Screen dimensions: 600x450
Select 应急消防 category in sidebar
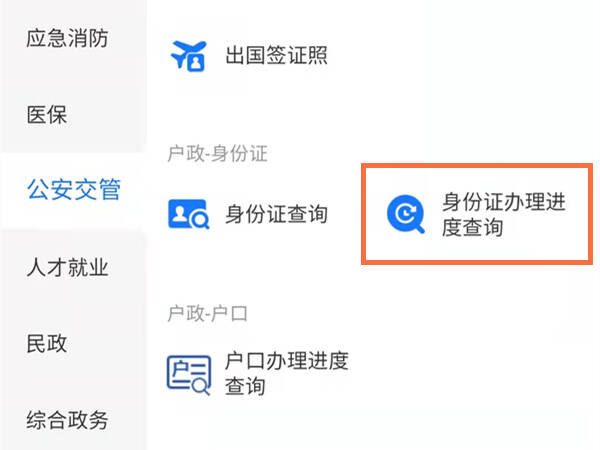pyautogui.click(x=67, y=38)
